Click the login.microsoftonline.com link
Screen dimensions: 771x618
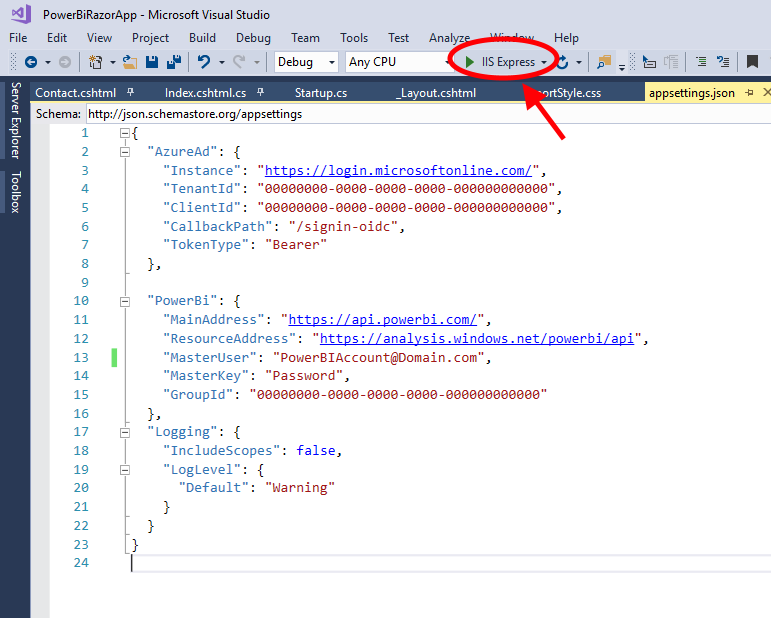point(398,171)
